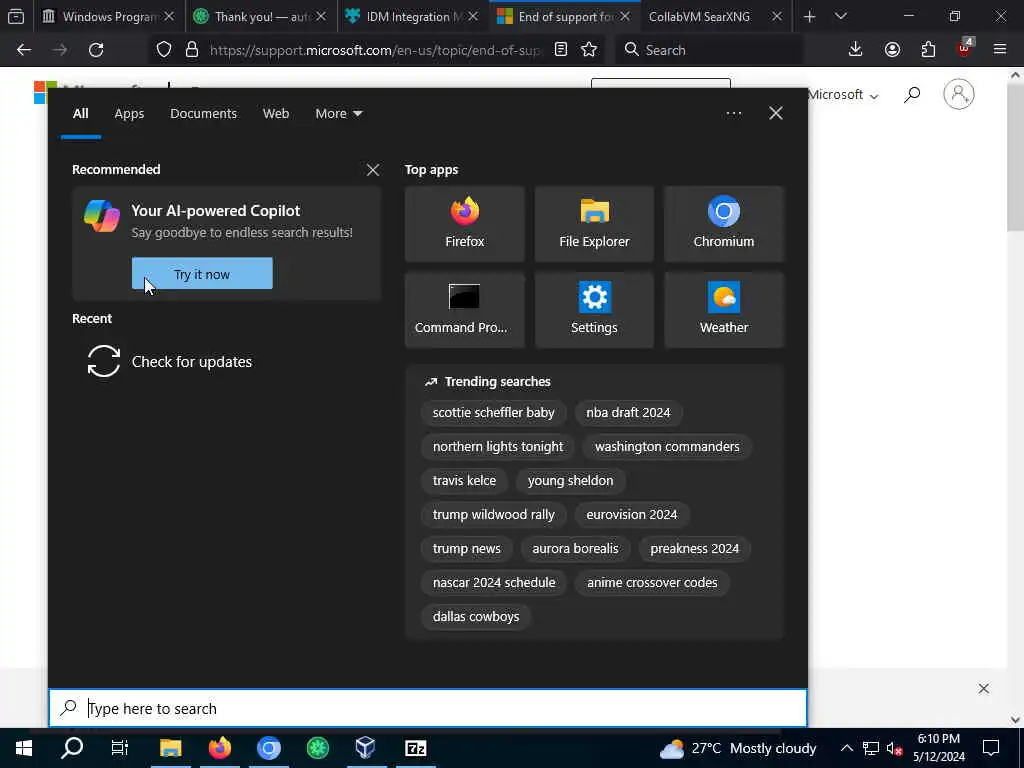The width and height of the screenshot is (1024, 768).
Task: Open a new Firefox tab
Action: click(809, 16)
